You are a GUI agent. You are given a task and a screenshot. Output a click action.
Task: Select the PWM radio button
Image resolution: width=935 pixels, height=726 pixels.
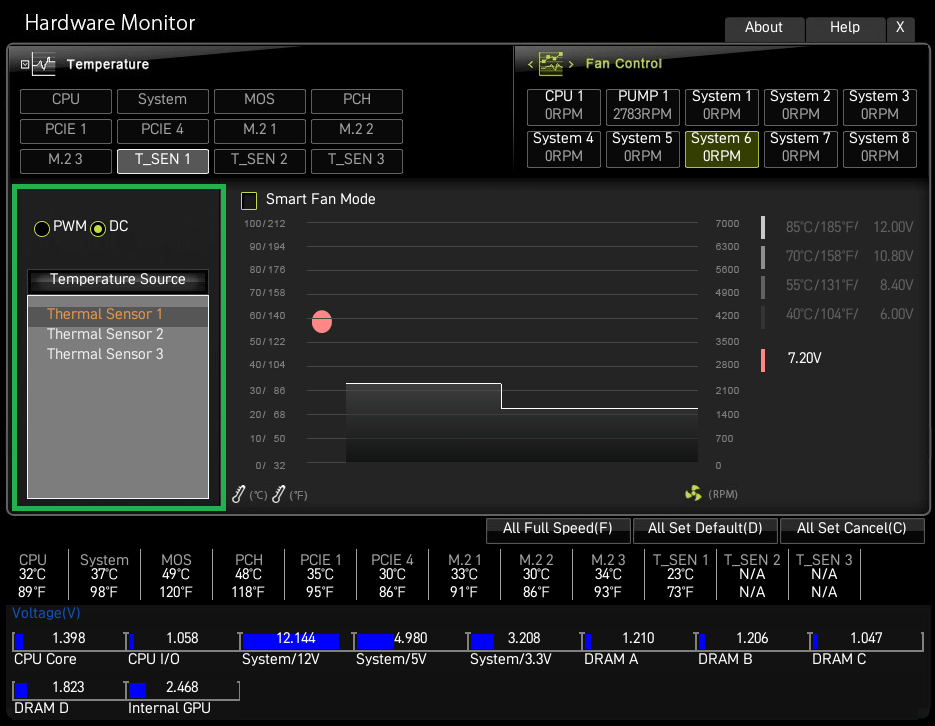(42, 228)
